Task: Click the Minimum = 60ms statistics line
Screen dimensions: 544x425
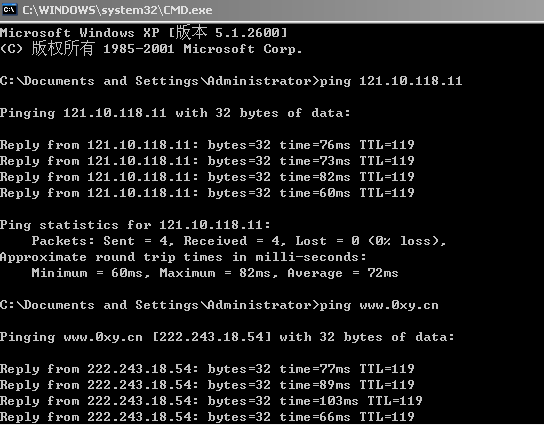Action: click(x=215, y=273)
